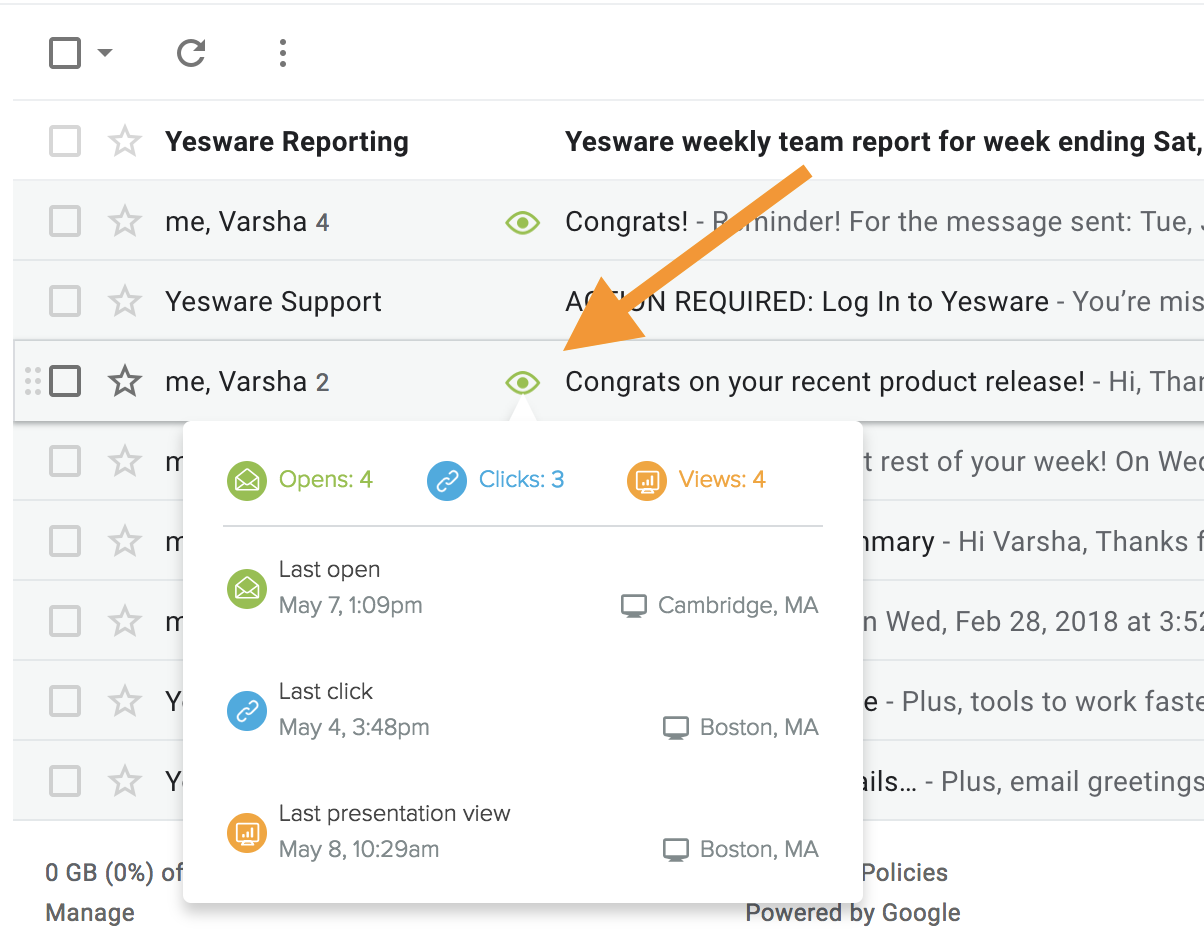Viewport: 1204px width, 943px height.
Task: Click the Manage storage link
Action: click(x=90, y=913)
